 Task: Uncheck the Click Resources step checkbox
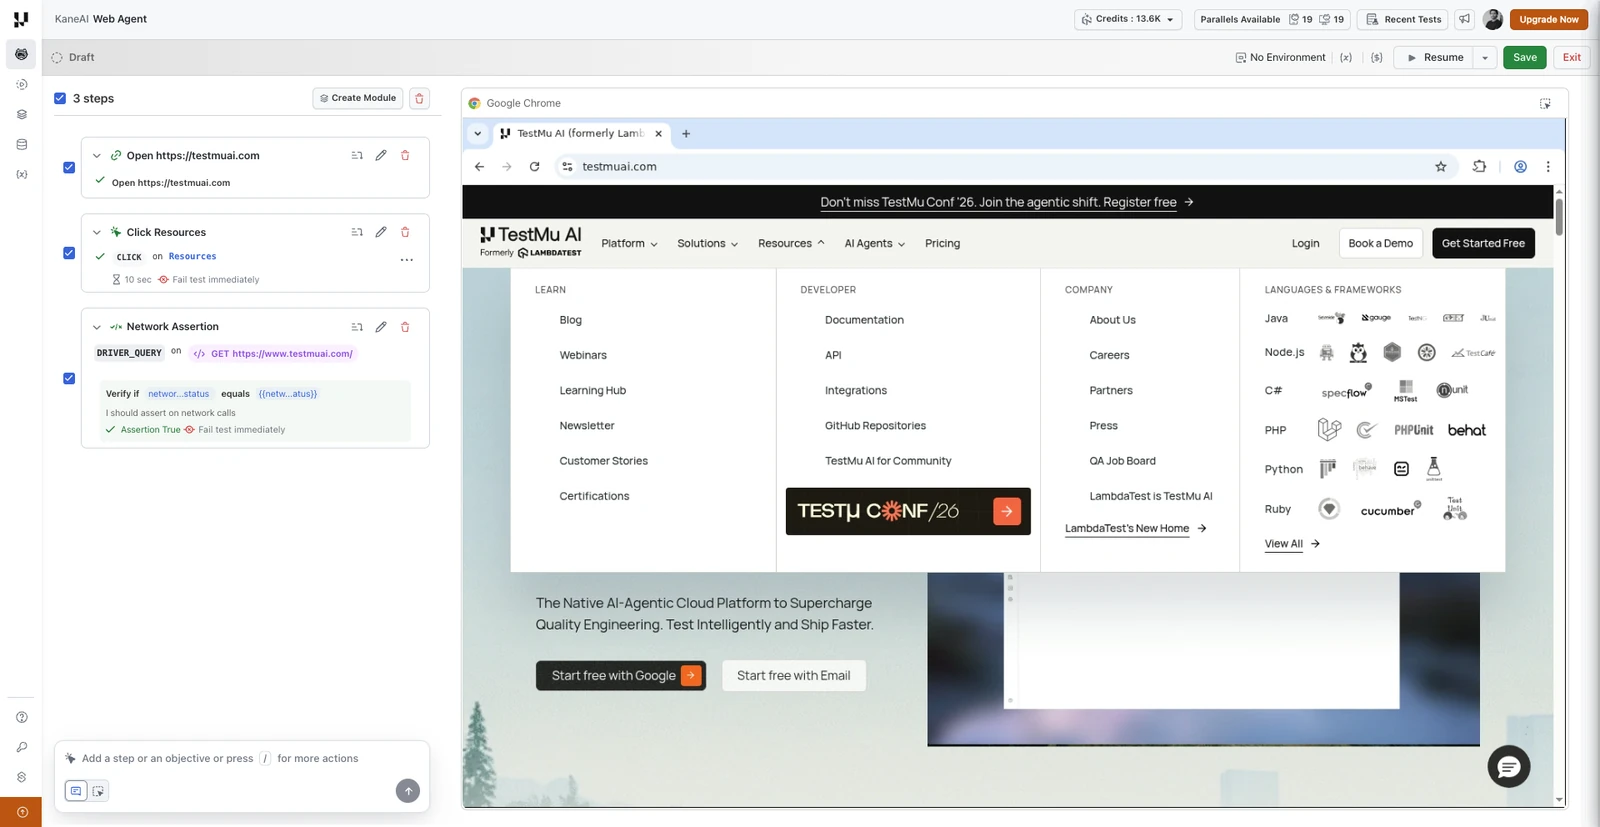[69, 253]
